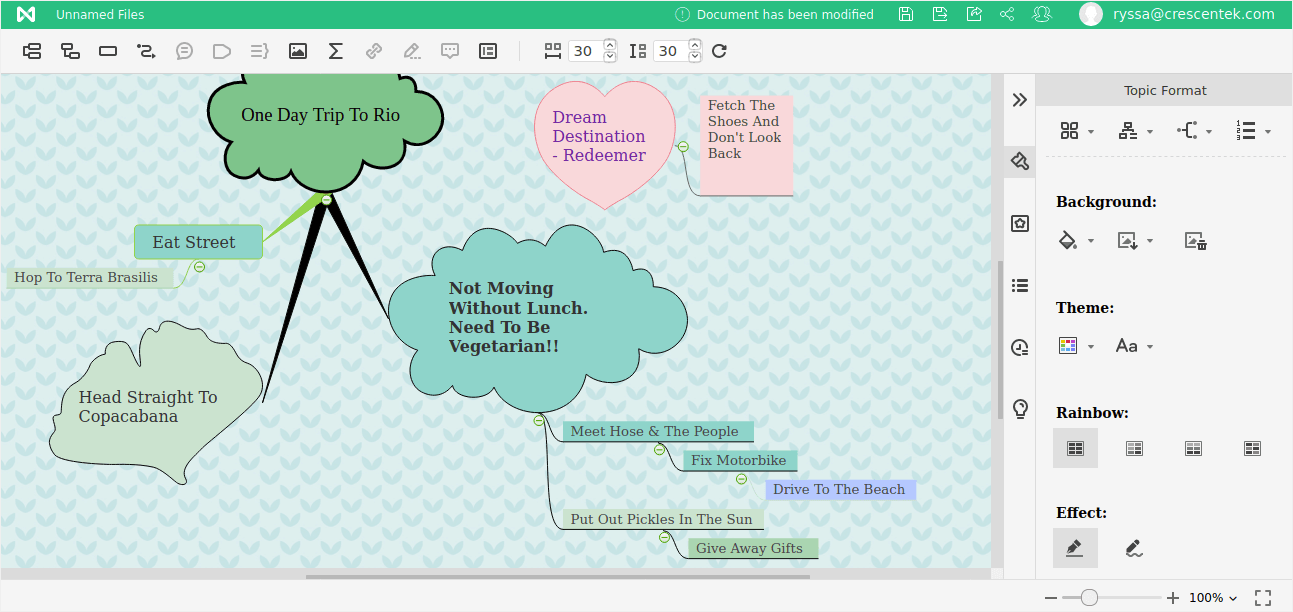Click the share icon in header
1293x612 pixels.
(1007, 14)
